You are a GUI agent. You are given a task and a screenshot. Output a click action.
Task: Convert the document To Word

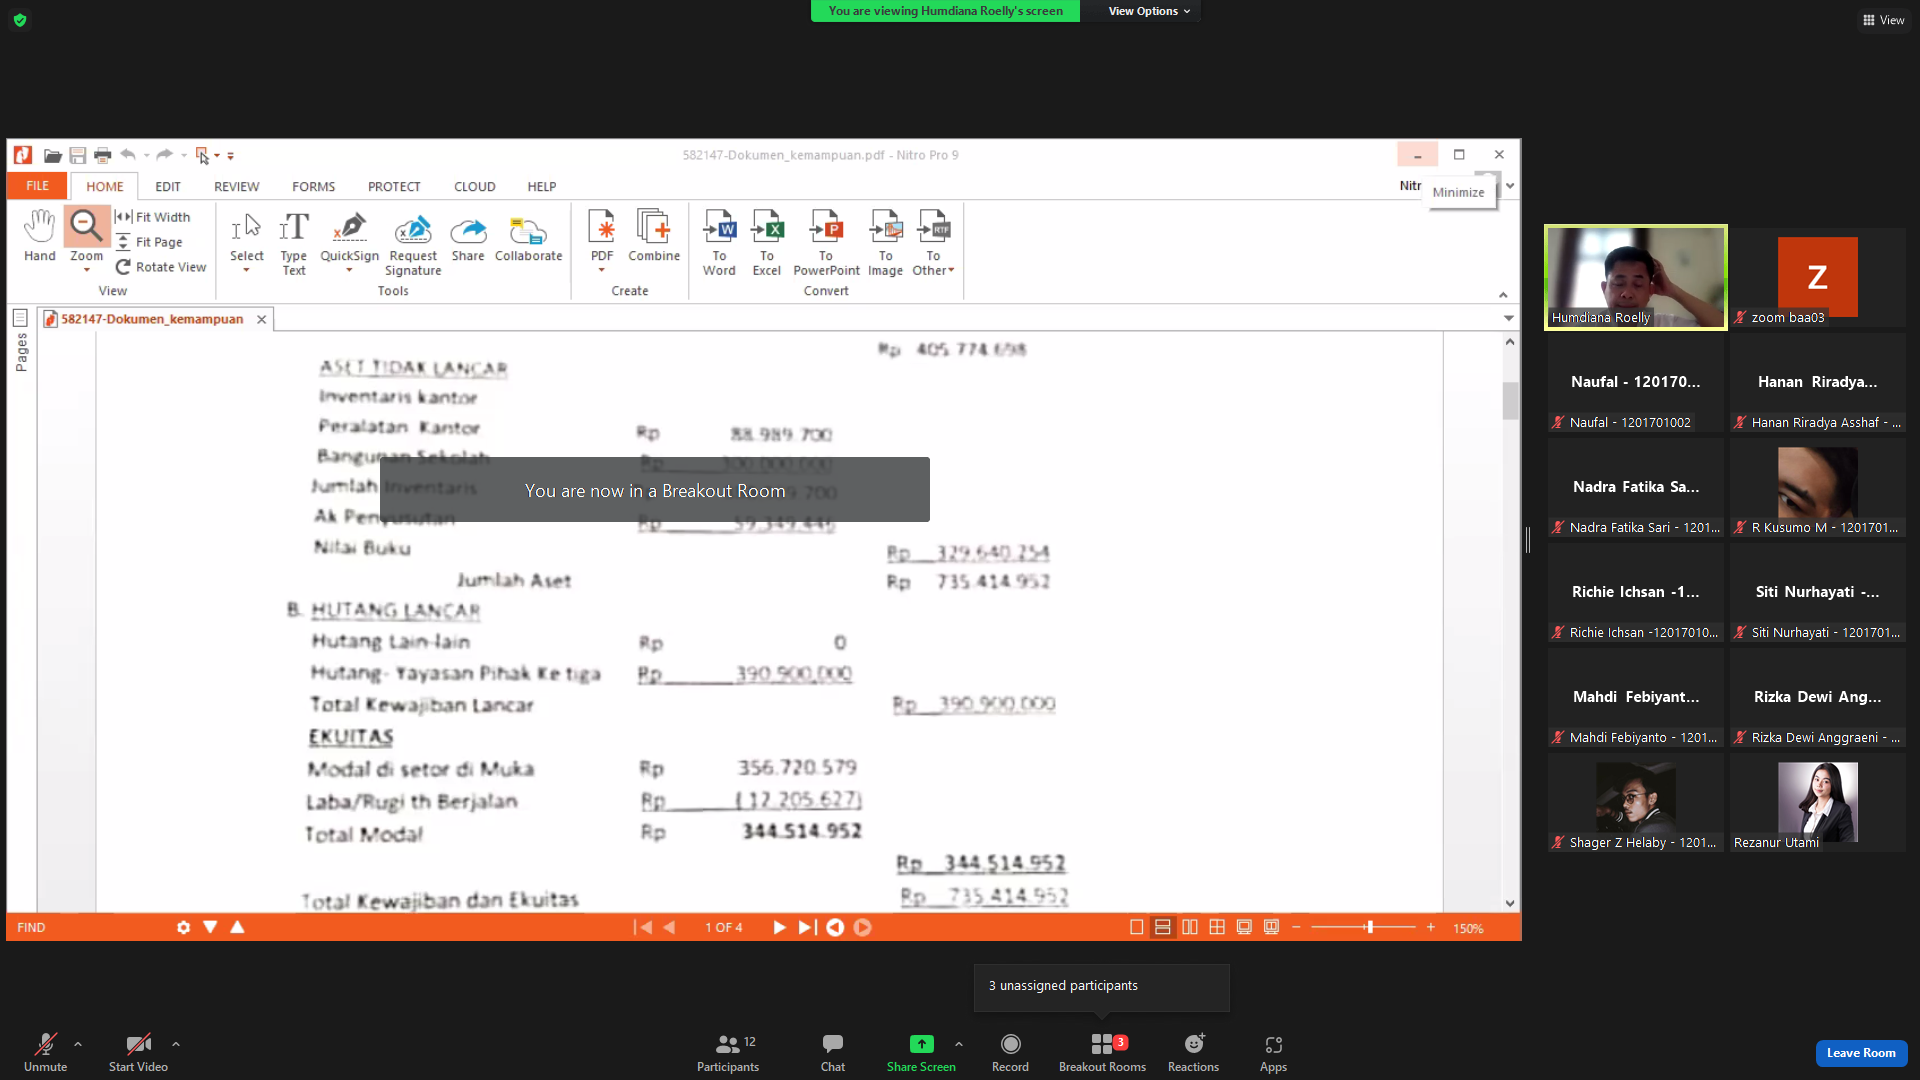tap(719, 243)
